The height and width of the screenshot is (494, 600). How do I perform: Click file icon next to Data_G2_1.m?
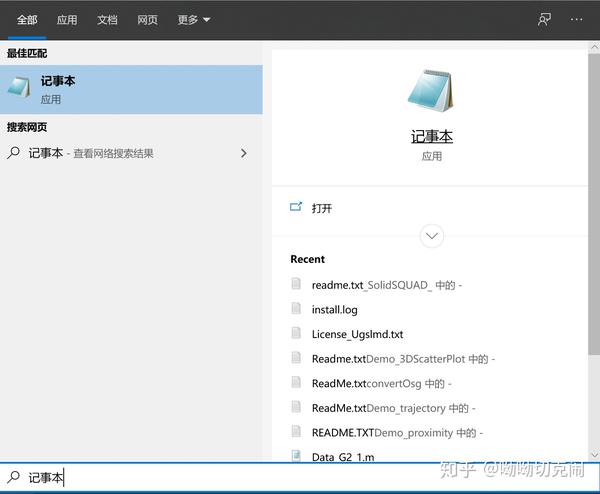tap(296, 455)
